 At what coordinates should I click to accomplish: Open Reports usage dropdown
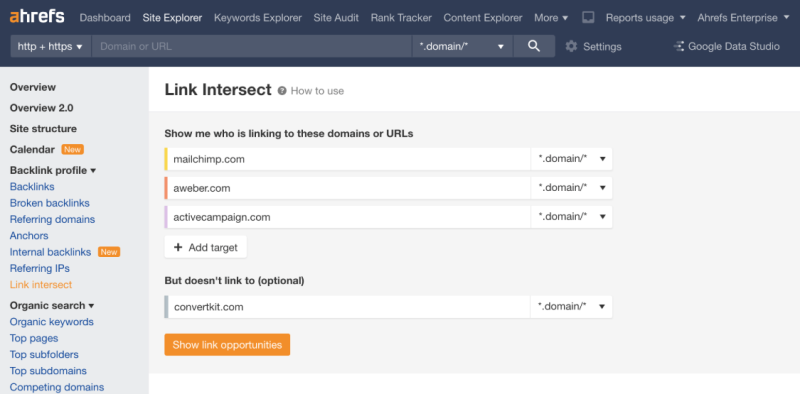(645, 17)
